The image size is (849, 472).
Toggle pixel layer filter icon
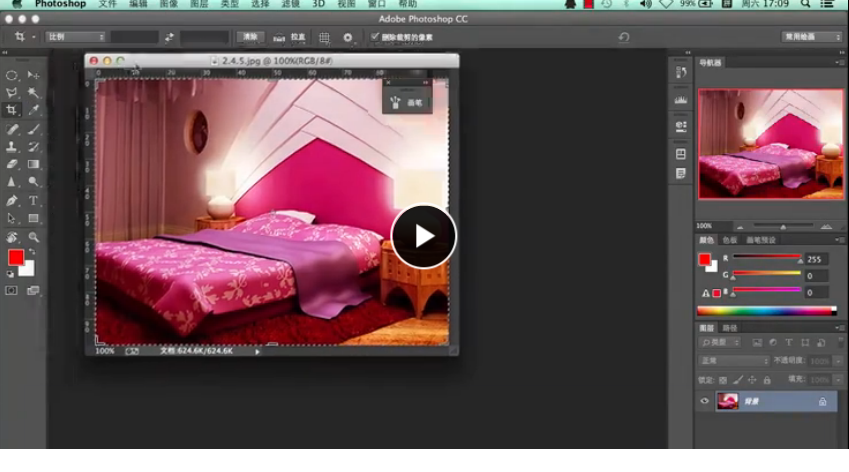pyautogui.click(x=757, y=343)
